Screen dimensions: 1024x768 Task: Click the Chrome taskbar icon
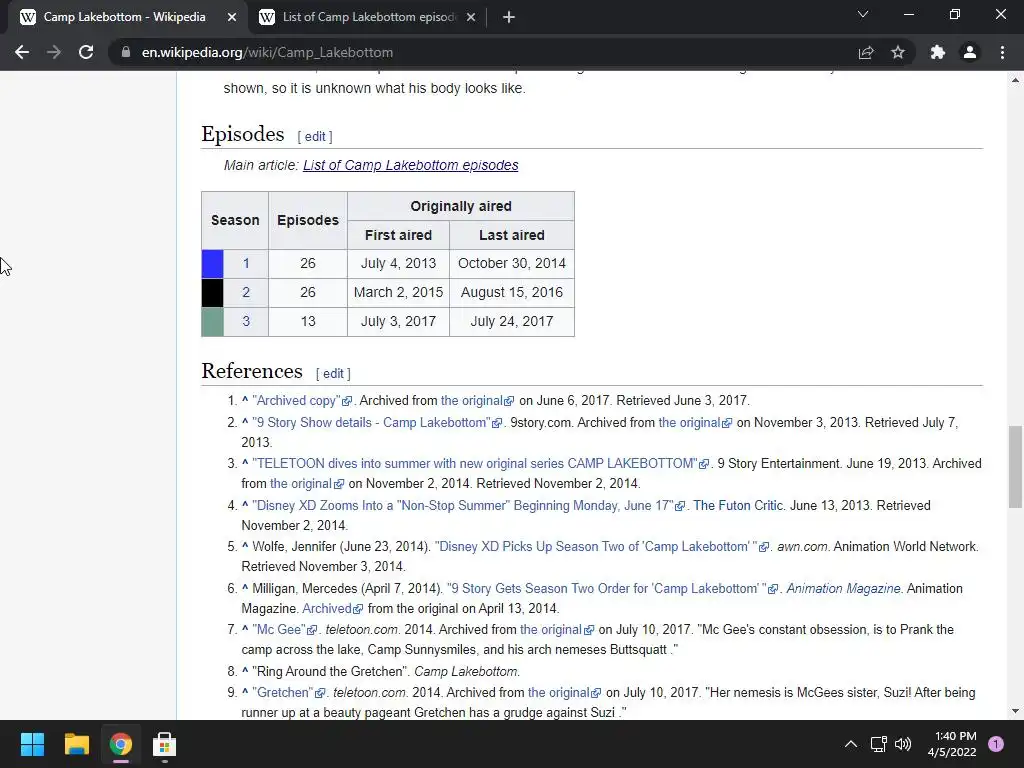120,744
